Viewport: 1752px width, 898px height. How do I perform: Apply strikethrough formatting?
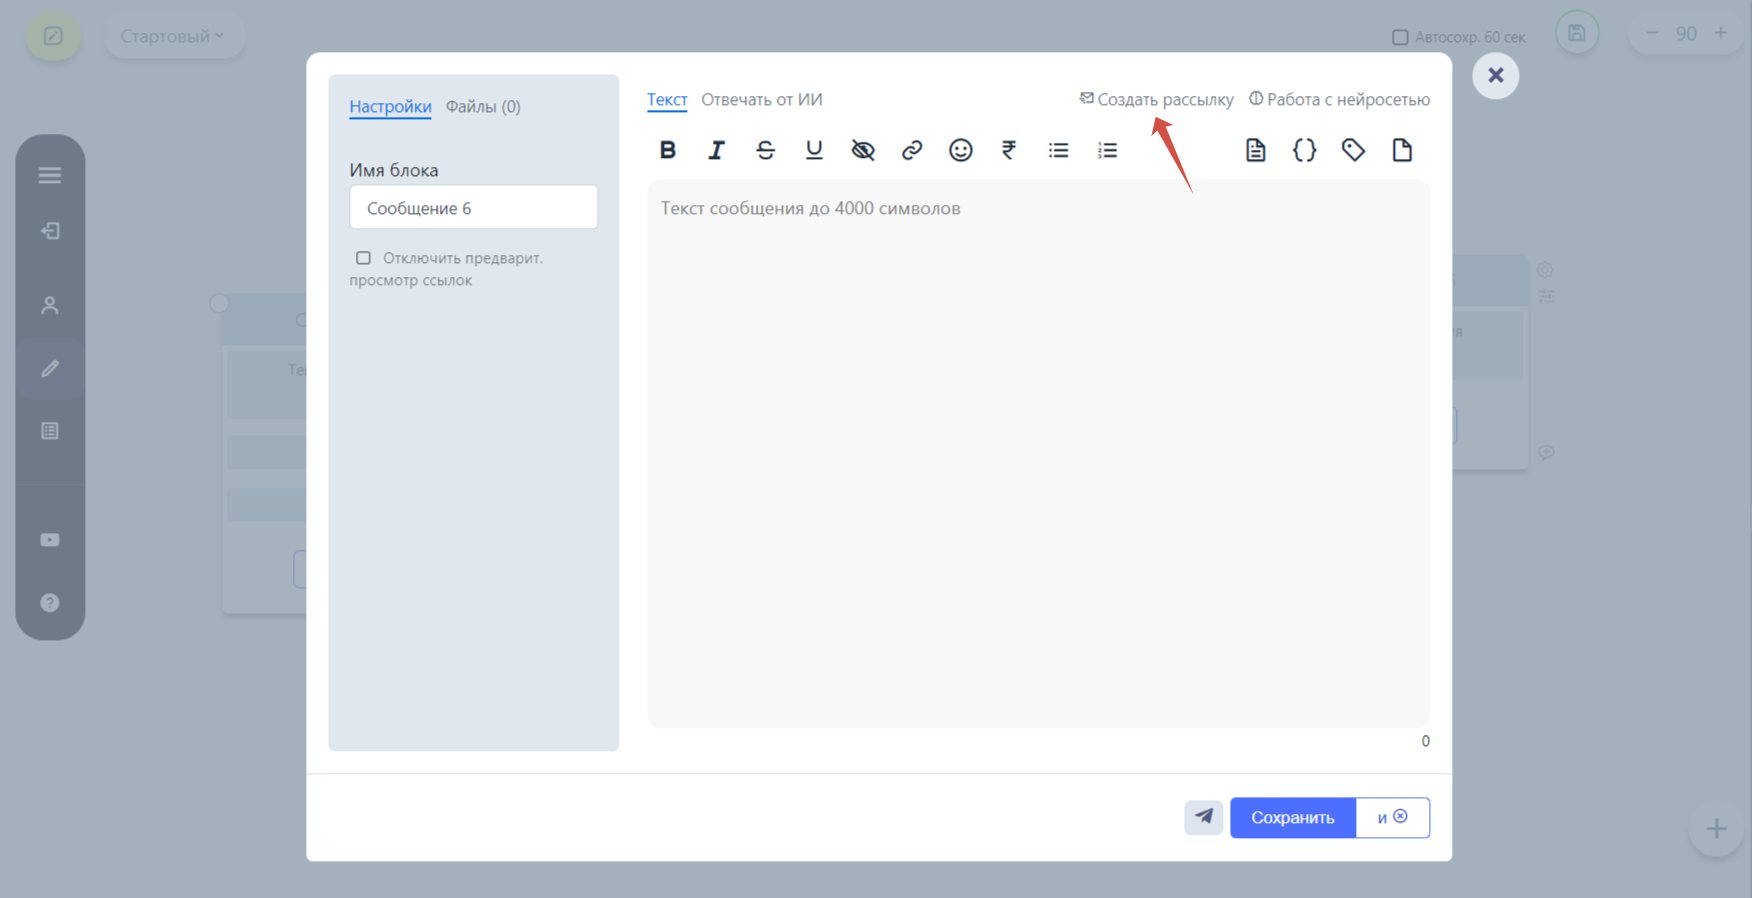[765, 150]
